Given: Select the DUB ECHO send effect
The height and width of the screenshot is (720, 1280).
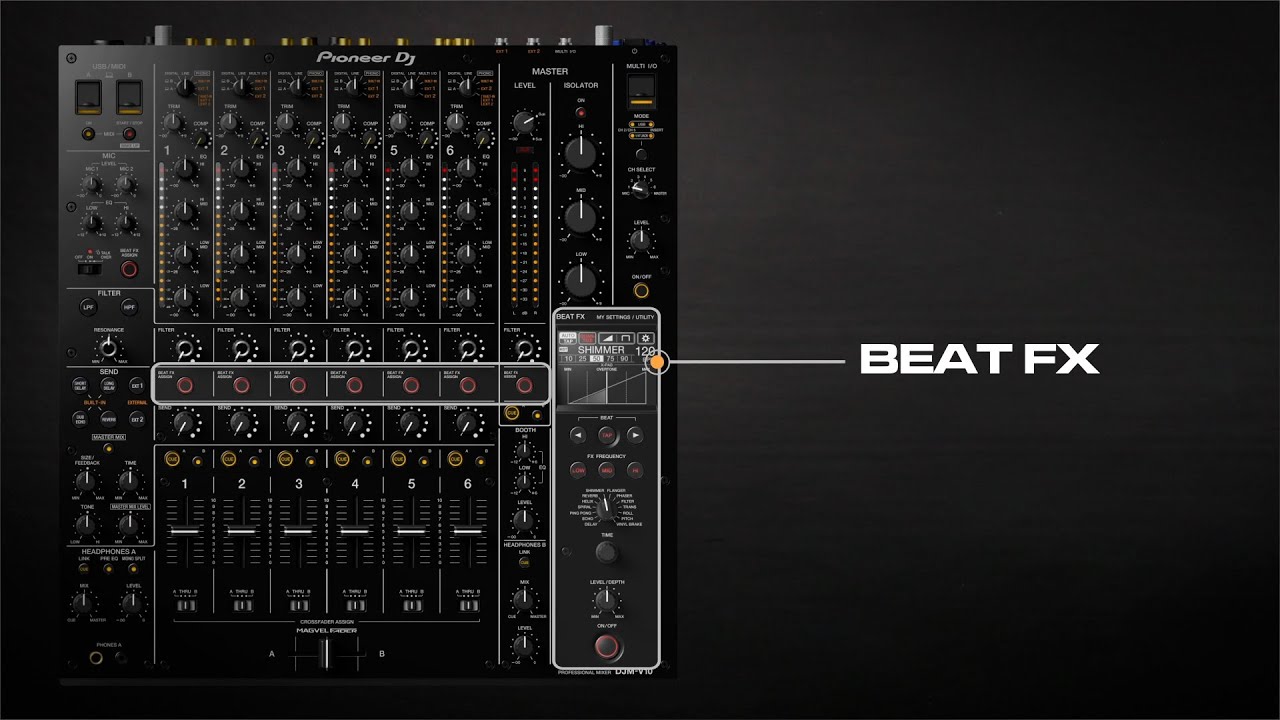Looking at the screenshot, I should 80,419.
